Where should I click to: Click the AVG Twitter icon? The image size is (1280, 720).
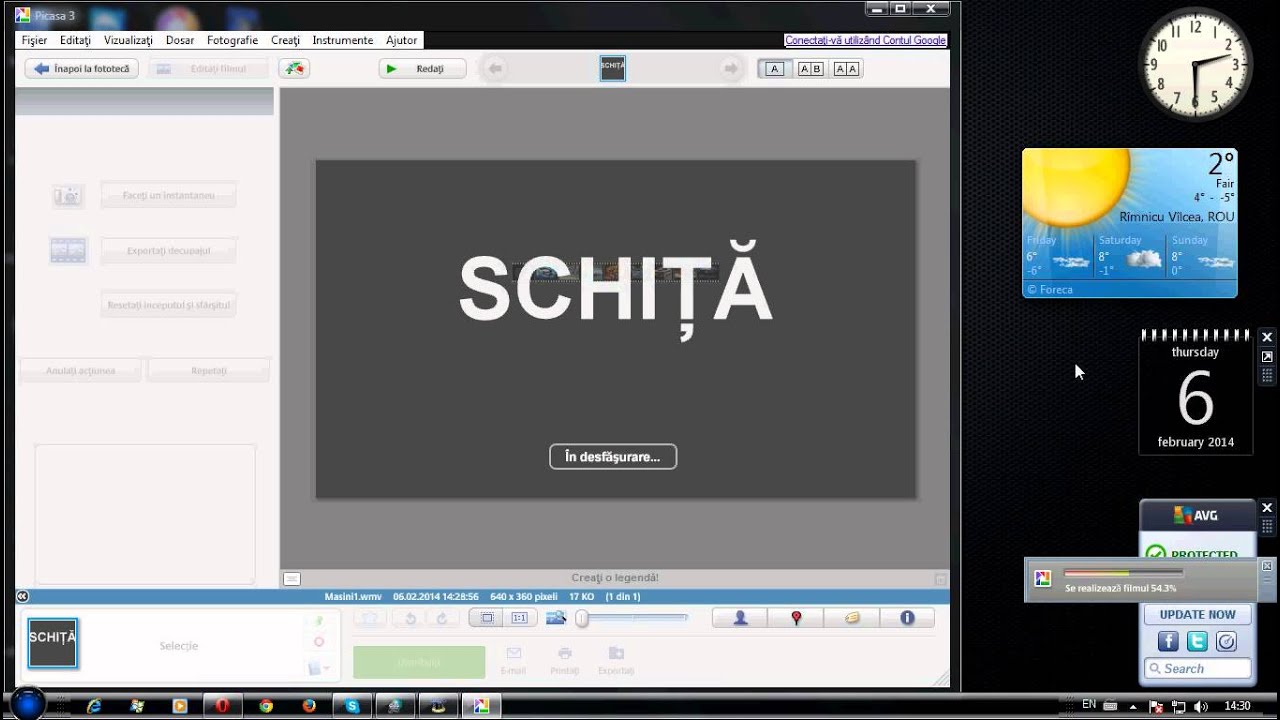(x=1197, y=642)
